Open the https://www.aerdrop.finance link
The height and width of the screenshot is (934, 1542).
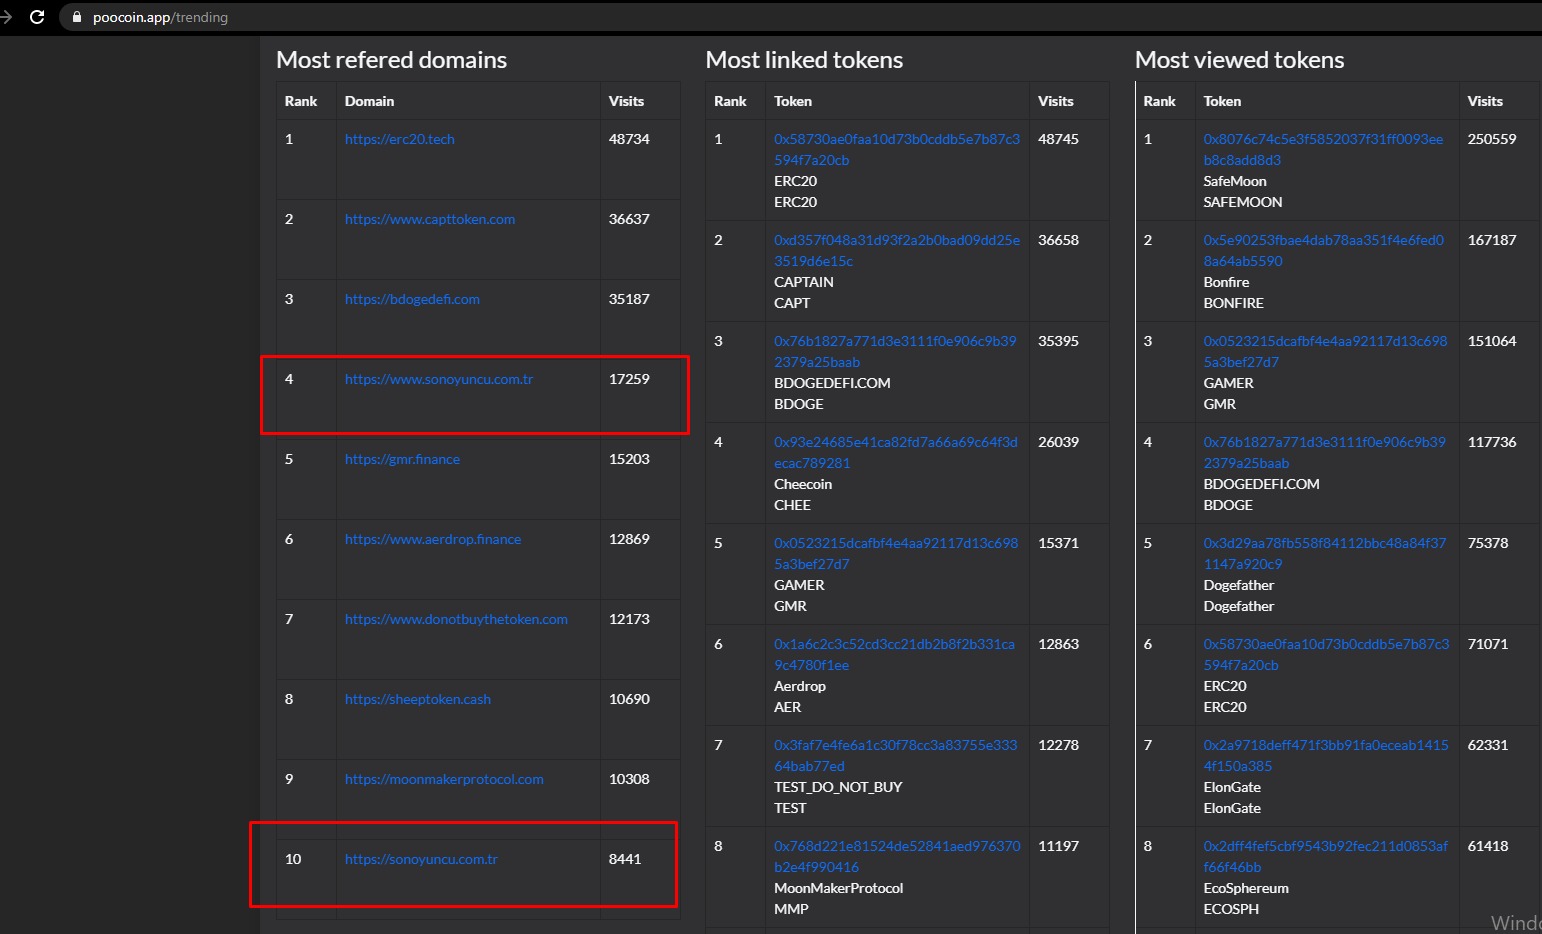pos(433,539)
